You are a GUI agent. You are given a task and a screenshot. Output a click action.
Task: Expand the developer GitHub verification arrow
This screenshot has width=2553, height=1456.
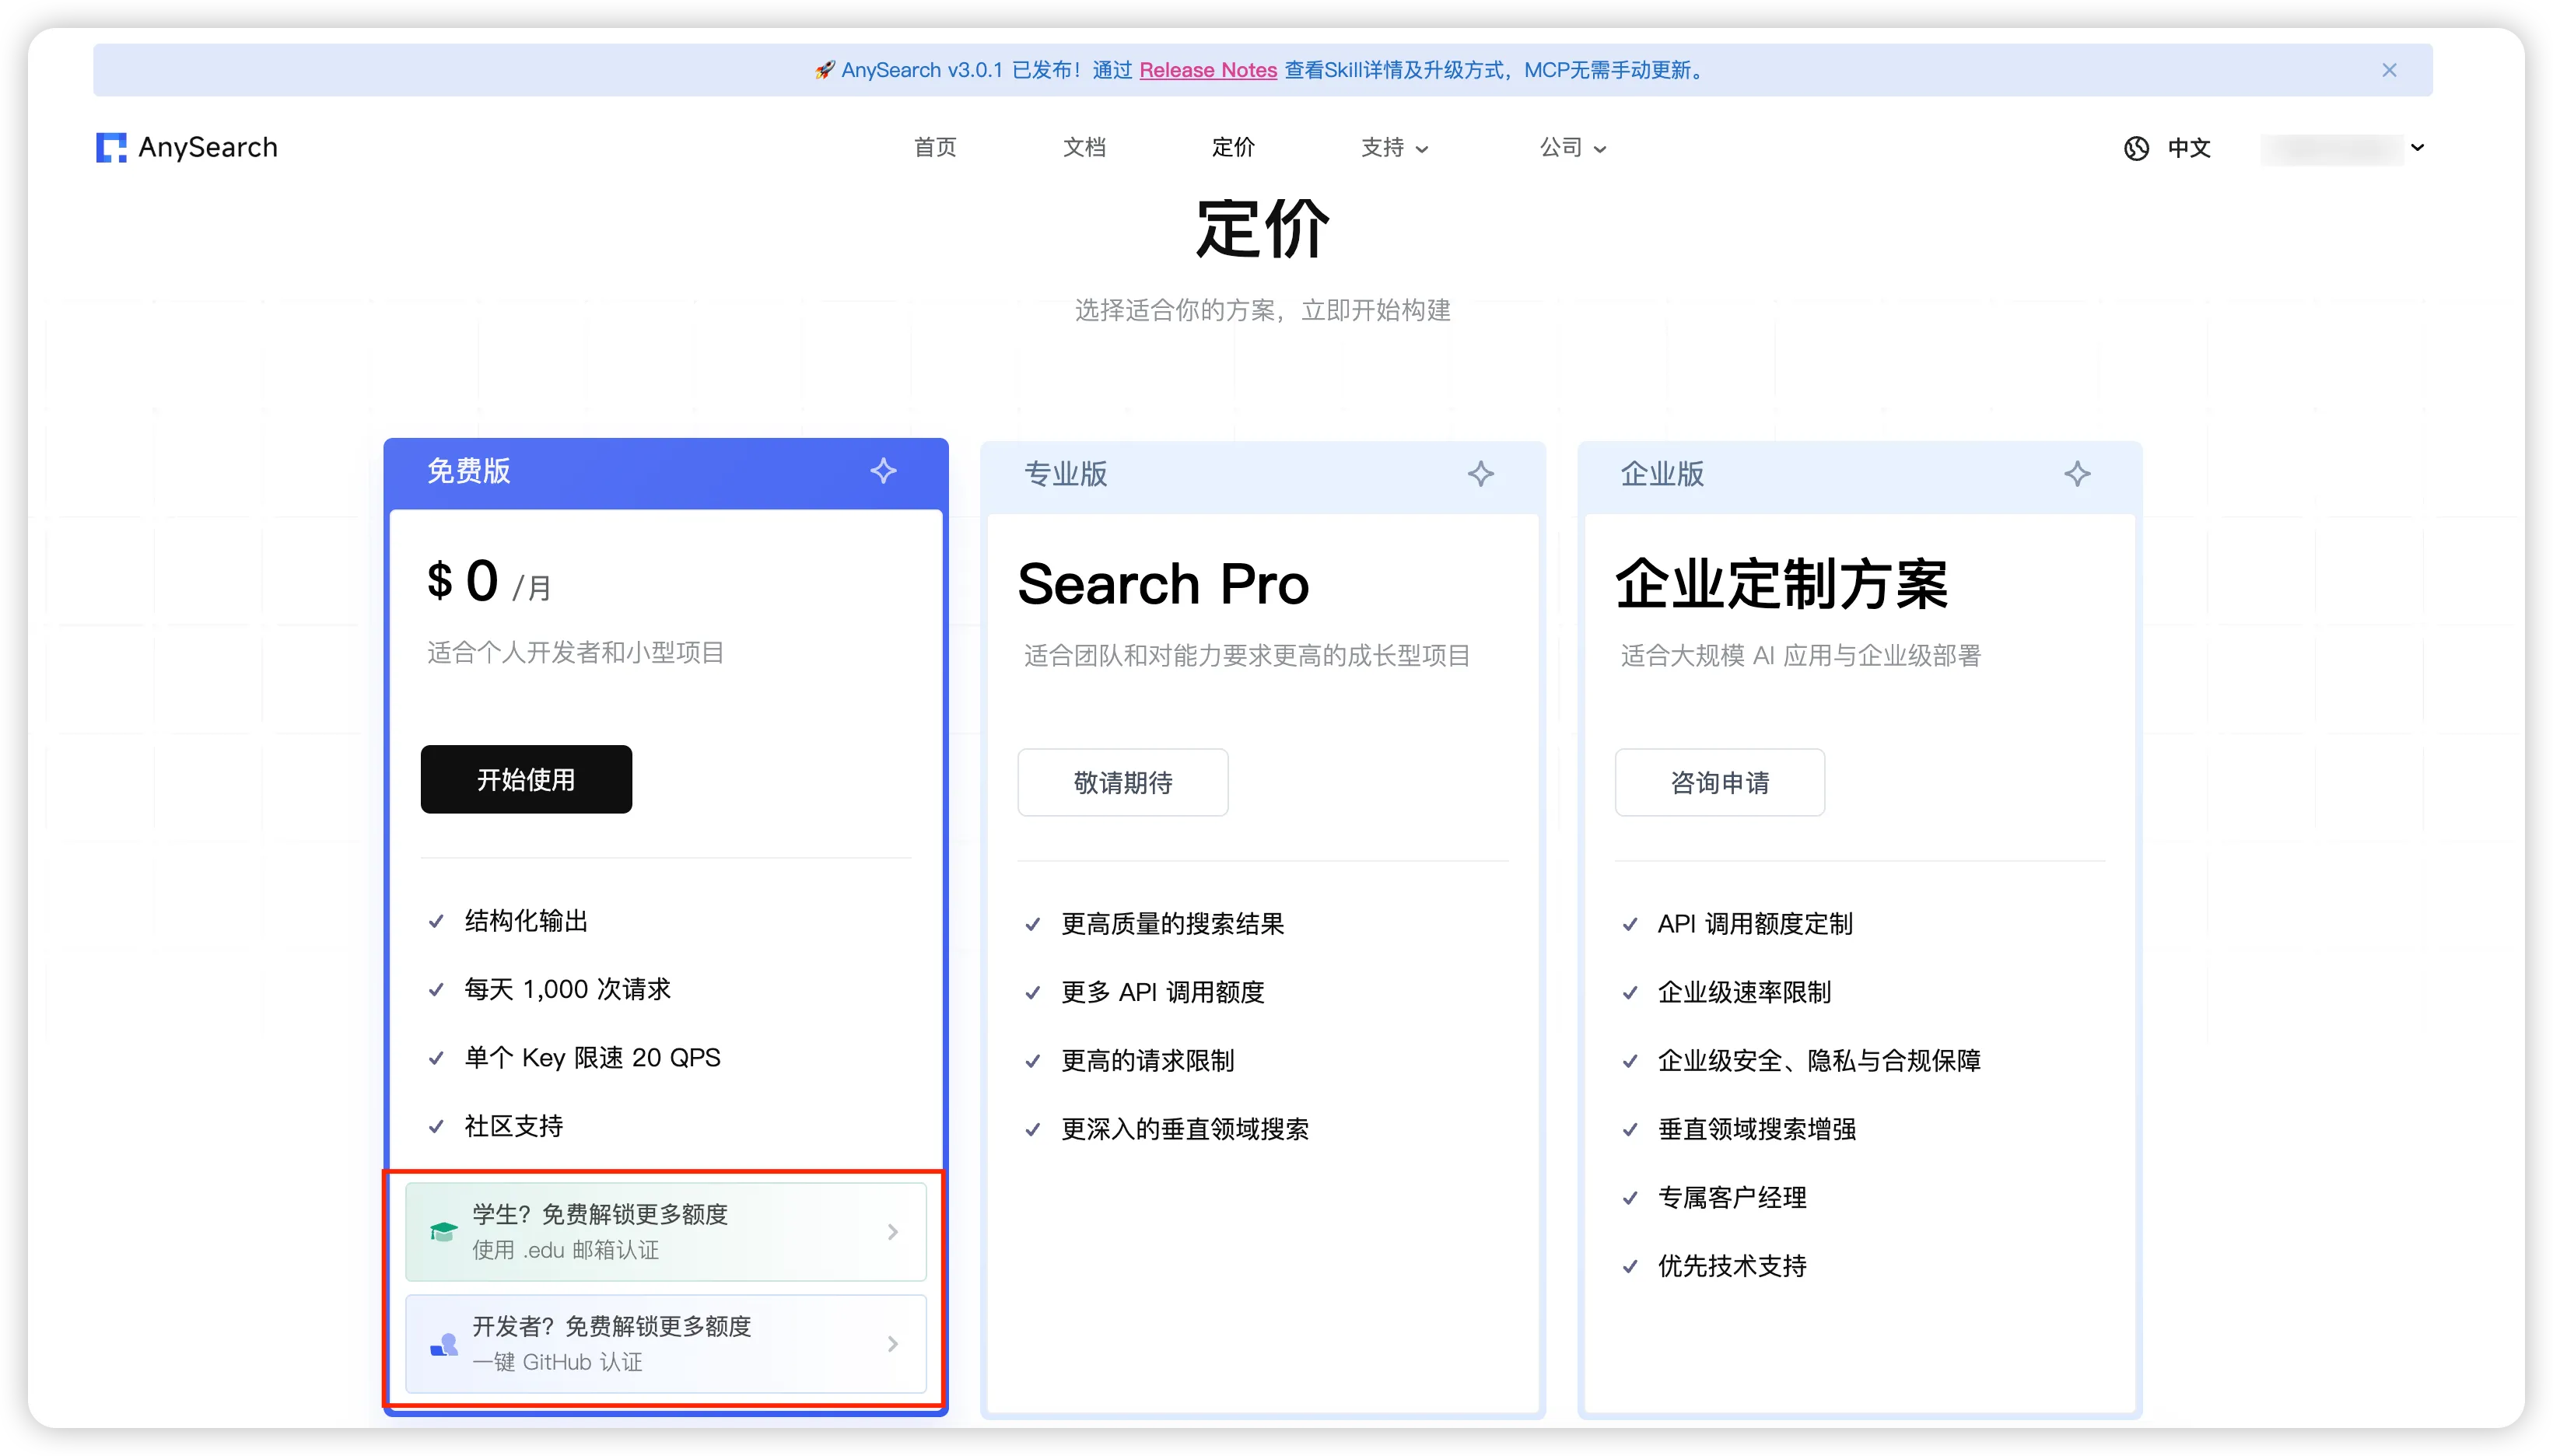click(x=893, y=1344)
